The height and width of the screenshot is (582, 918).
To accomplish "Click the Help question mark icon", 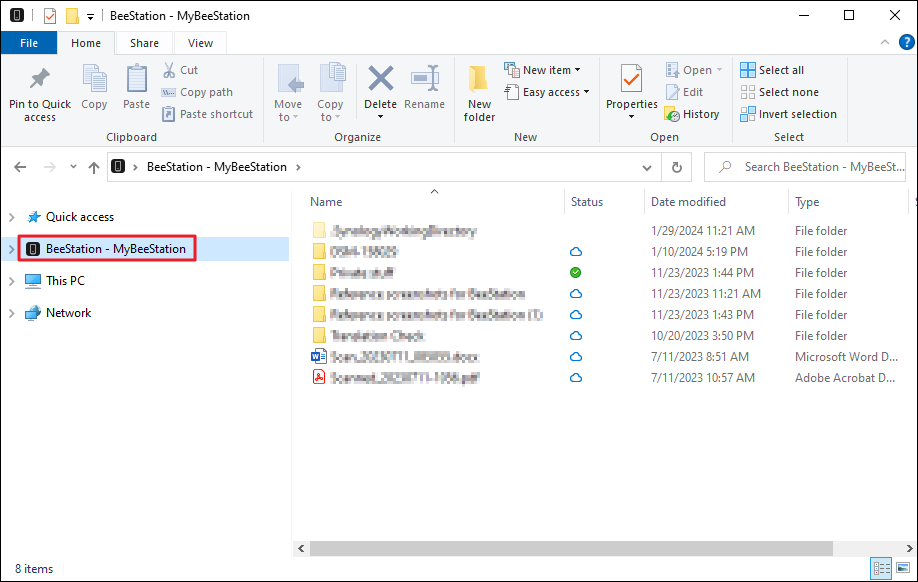I will [x=906, y=42].
